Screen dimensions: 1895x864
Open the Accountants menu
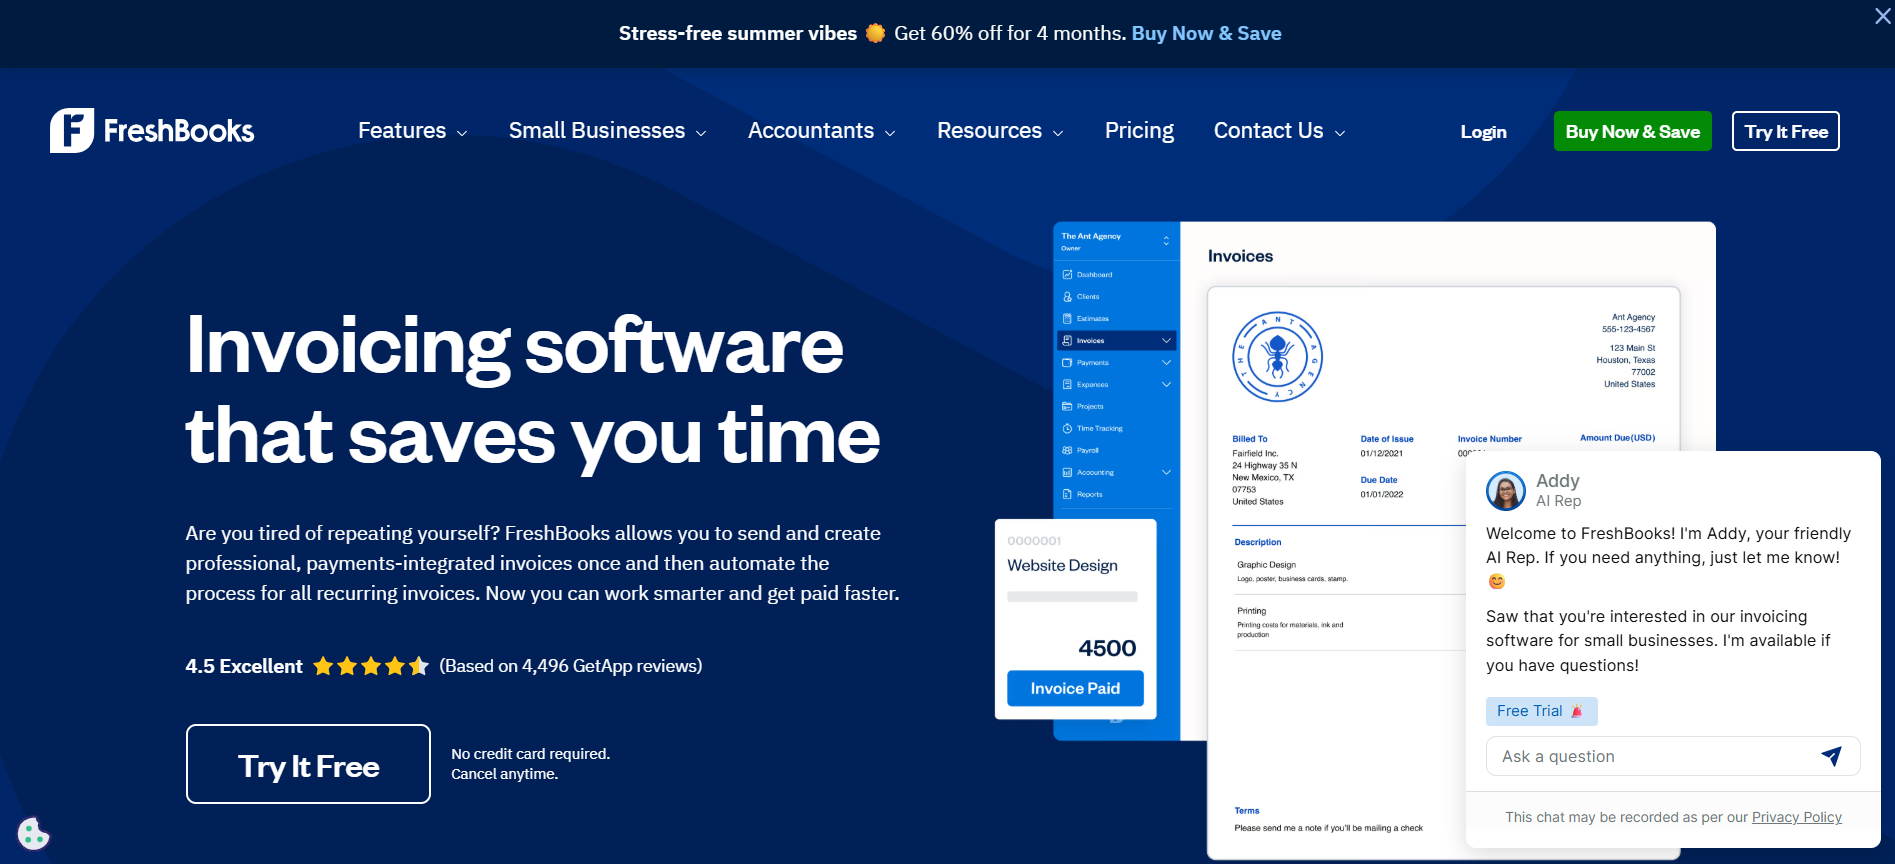coord(811,131)
